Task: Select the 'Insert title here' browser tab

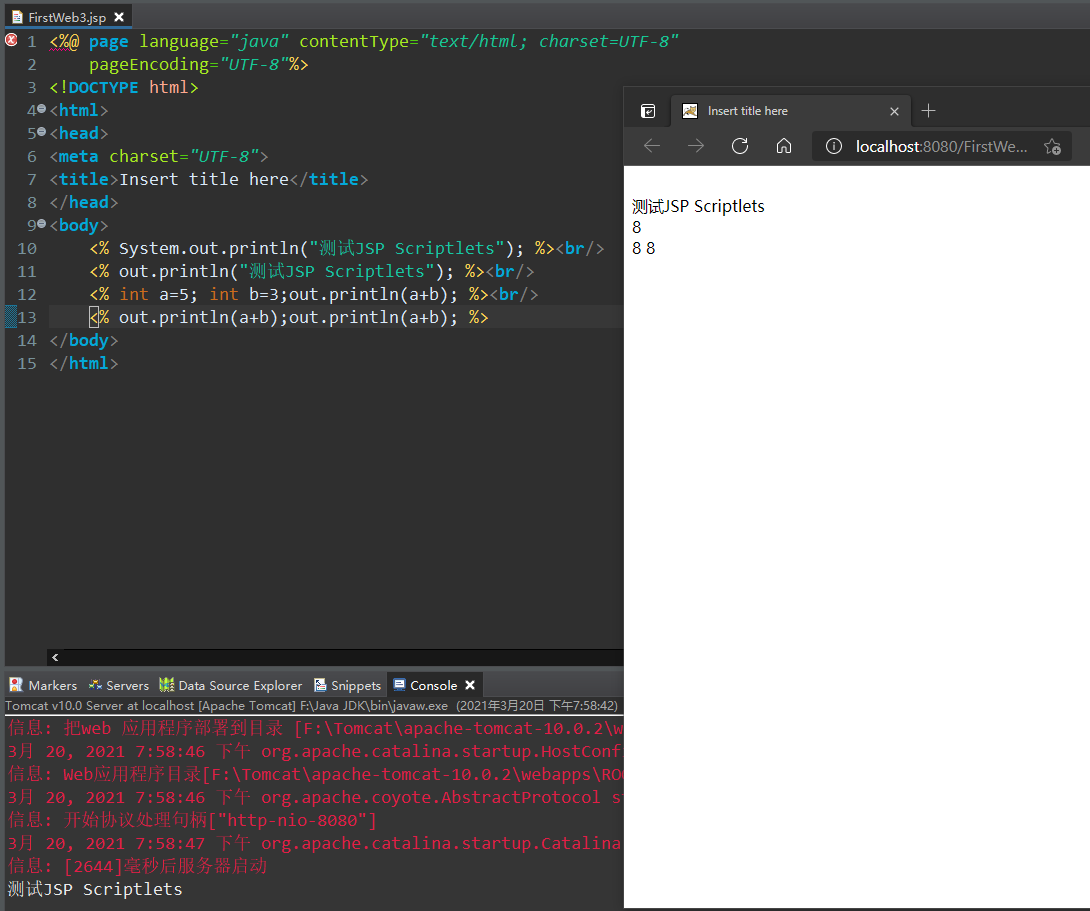Action: coord(791,111)
